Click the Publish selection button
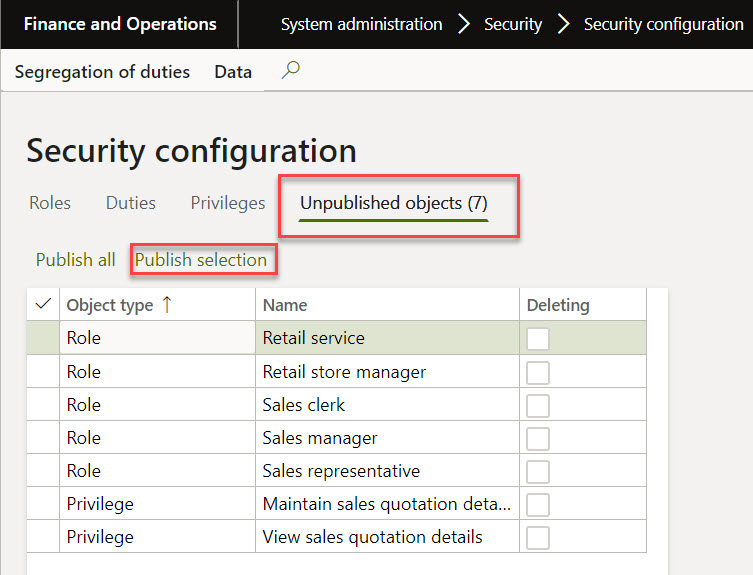The image size is (753, 575). [x=201, y=260]
